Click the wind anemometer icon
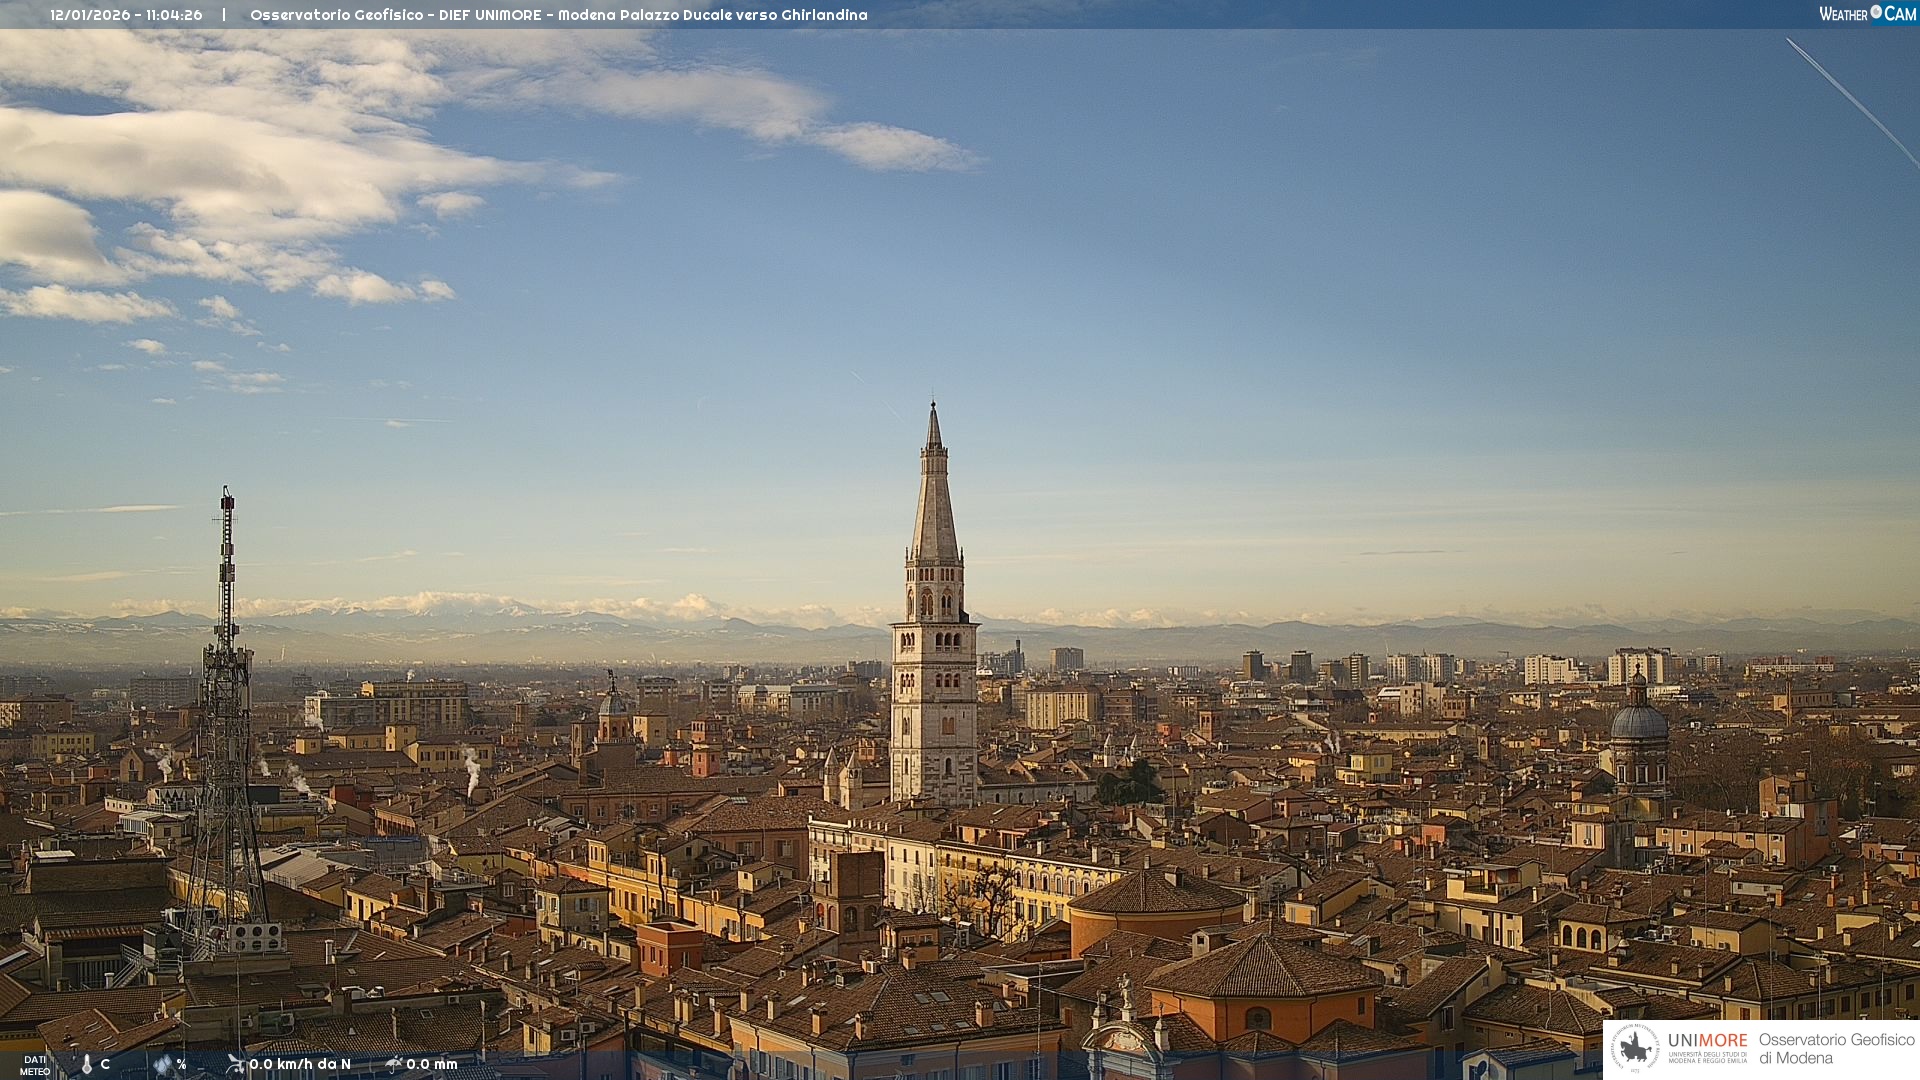The image size is (1920, 1080). coord(235,1064)
